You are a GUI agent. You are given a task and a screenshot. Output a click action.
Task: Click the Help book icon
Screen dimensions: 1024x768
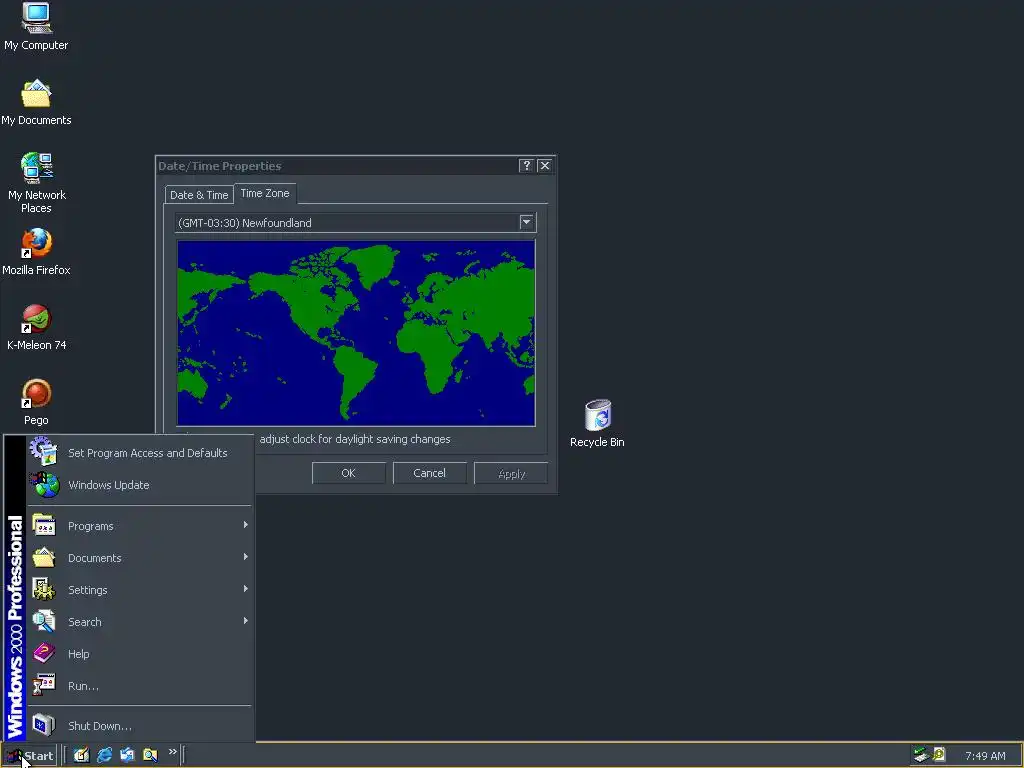44,653
